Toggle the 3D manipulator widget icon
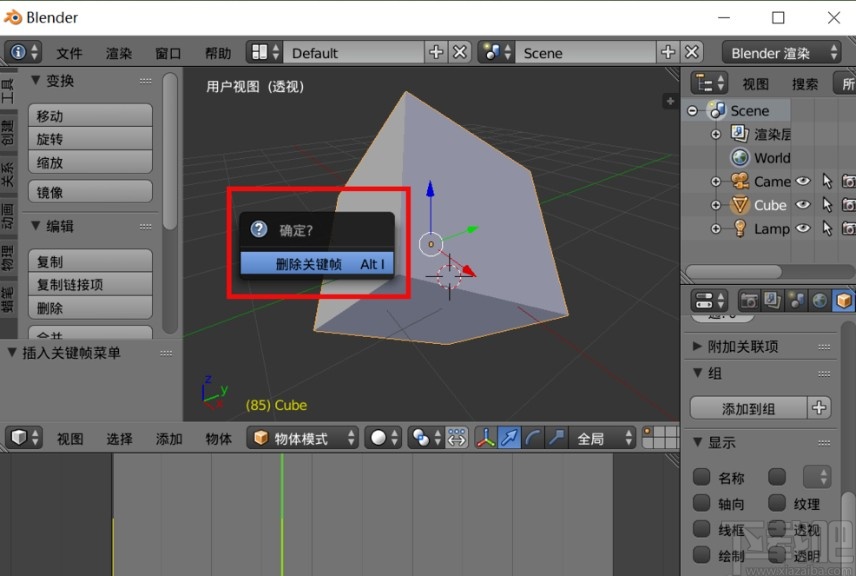The width and height of the screenshot is (856, 576). click(486, 437)
